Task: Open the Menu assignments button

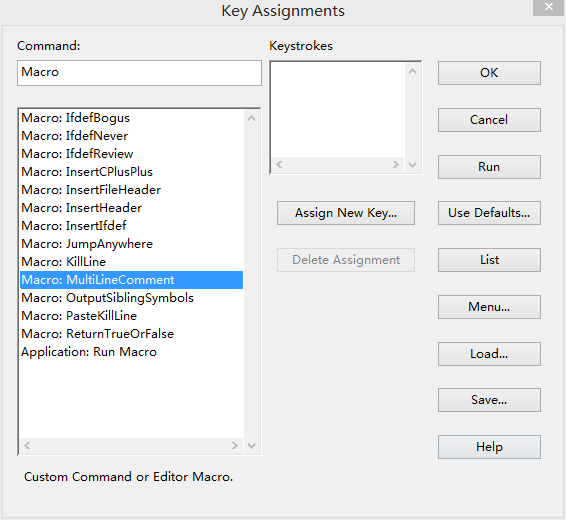Action: coord(489,307)
